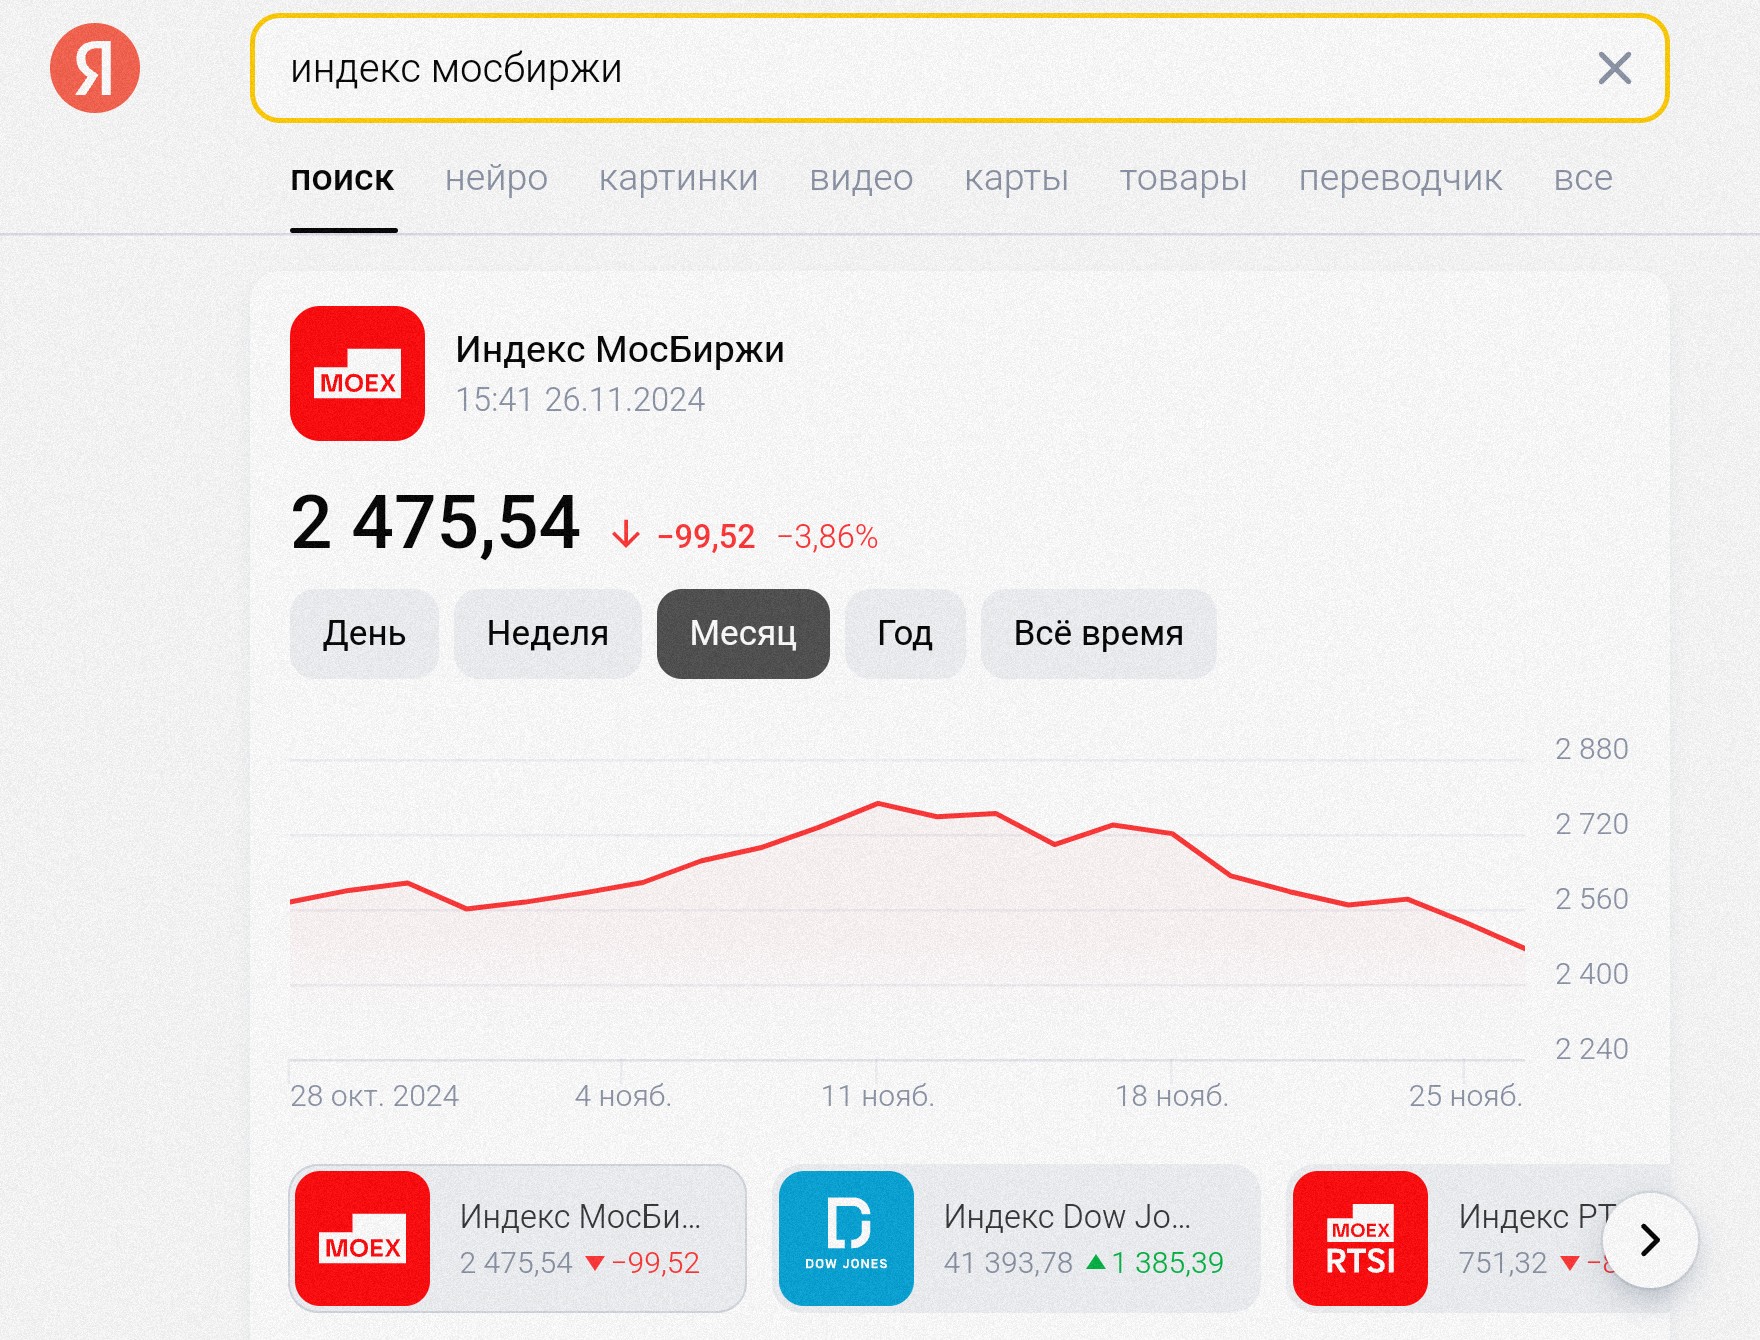Open the 'Индекс МосБи...' card
The width and height of the screenshot is (1760, 1340).
pos(517,1238)
